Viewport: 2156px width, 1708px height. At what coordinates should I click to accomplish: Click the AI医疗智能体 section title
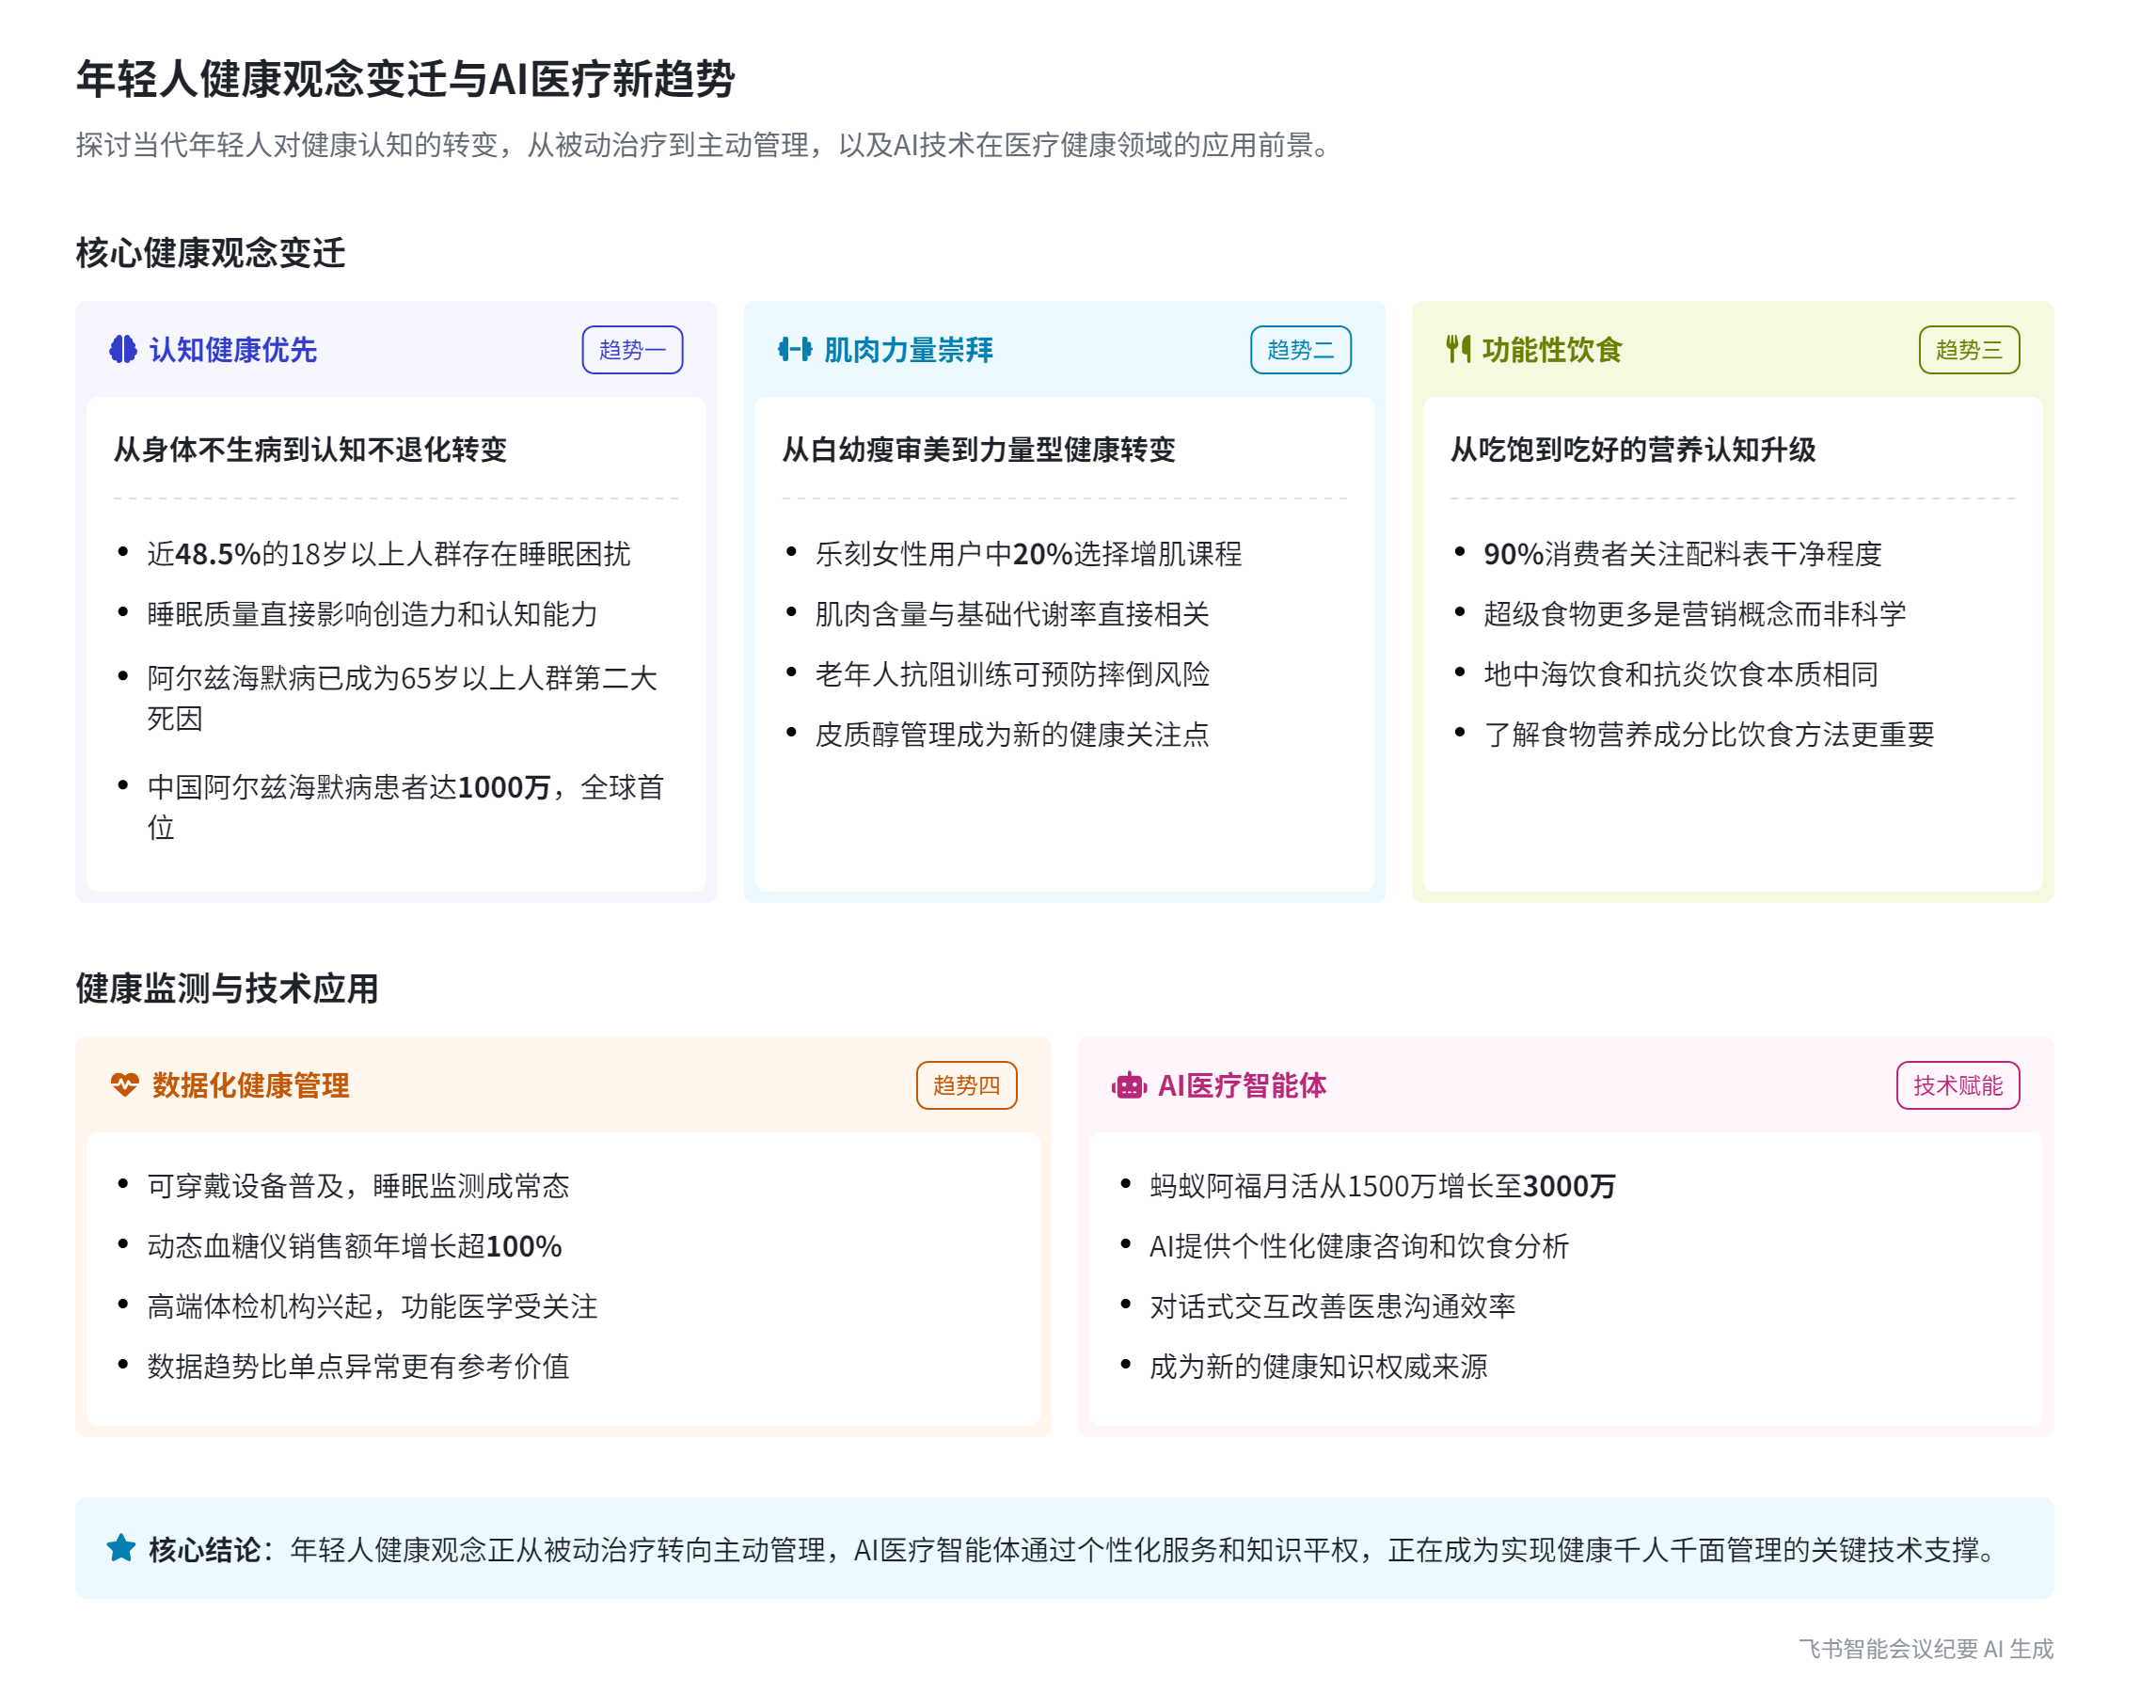click(x=1242, y=1086)
